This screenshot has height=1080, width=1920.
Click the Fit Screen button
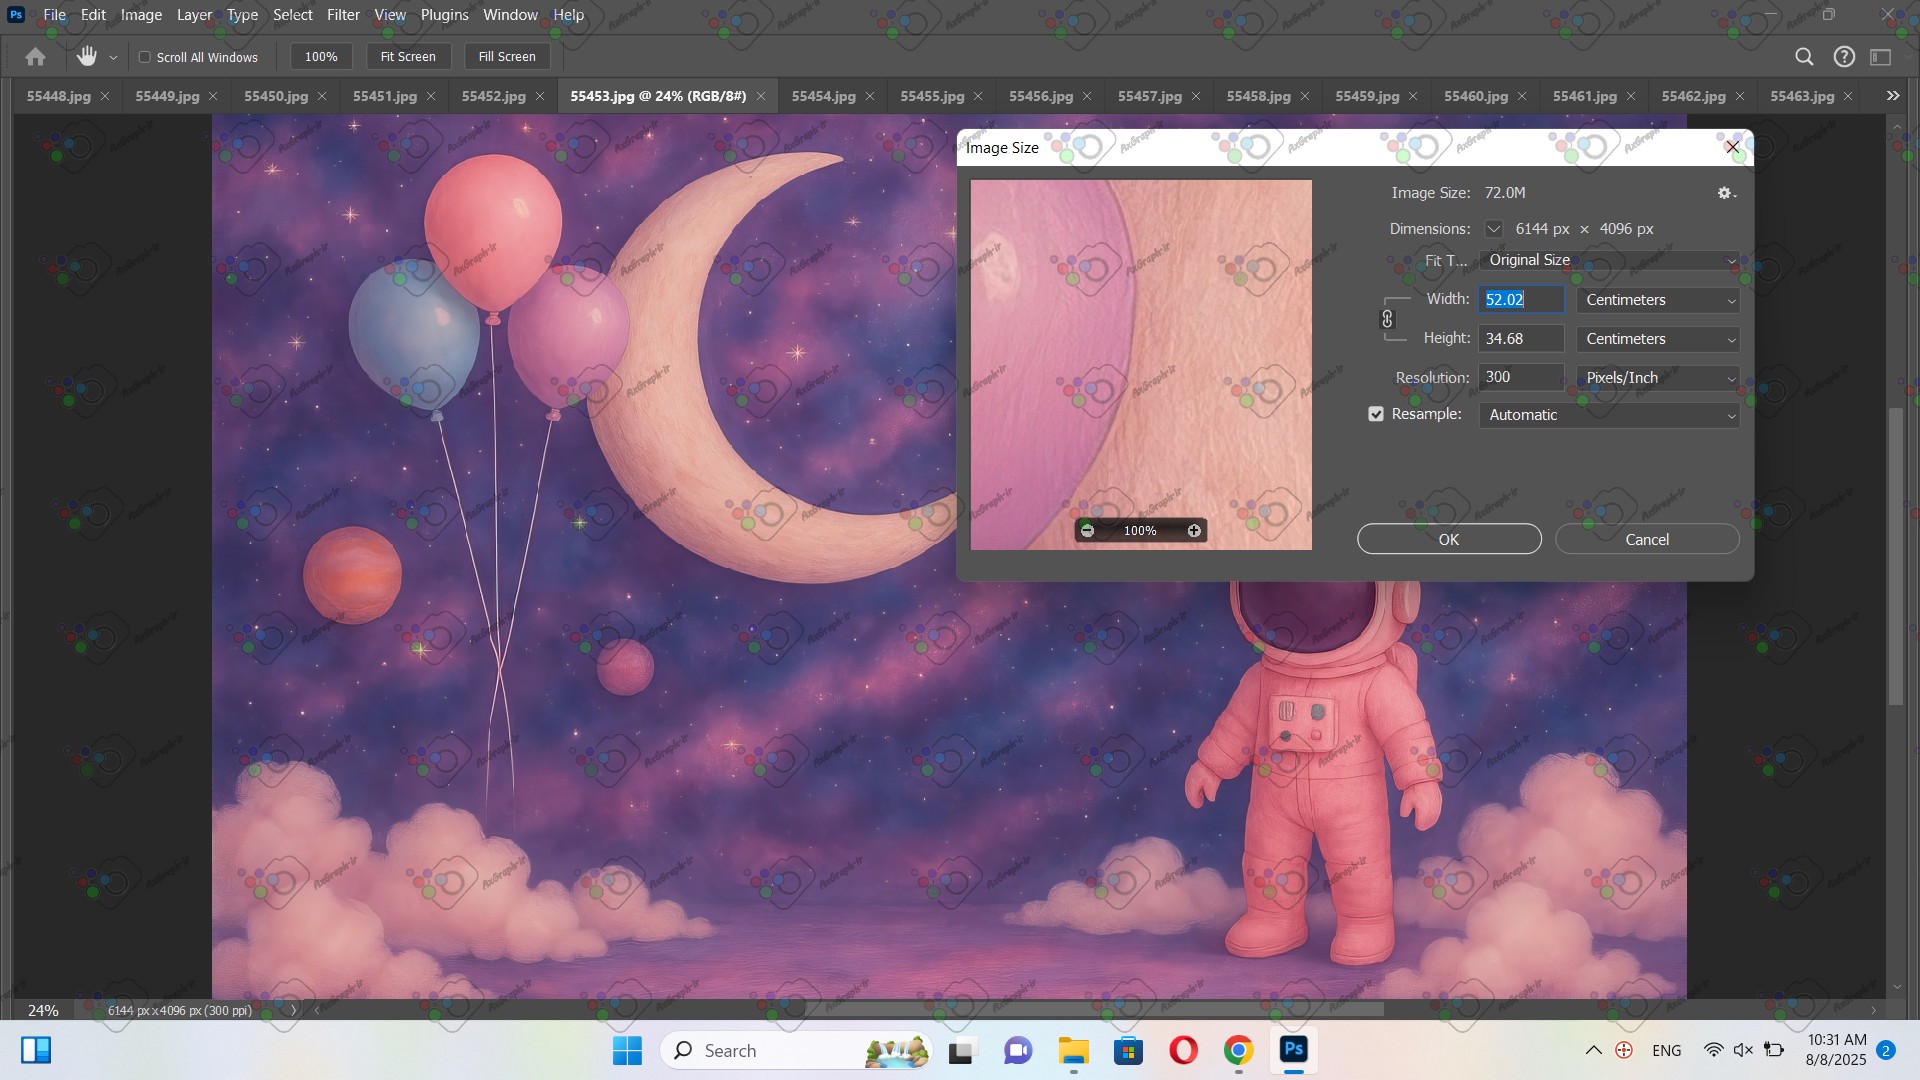click(408, 57)
